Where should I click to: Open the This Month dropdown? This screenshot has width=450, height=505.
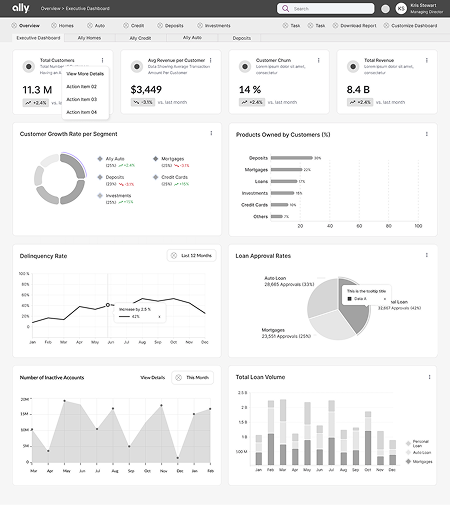(x=192, y=378)
